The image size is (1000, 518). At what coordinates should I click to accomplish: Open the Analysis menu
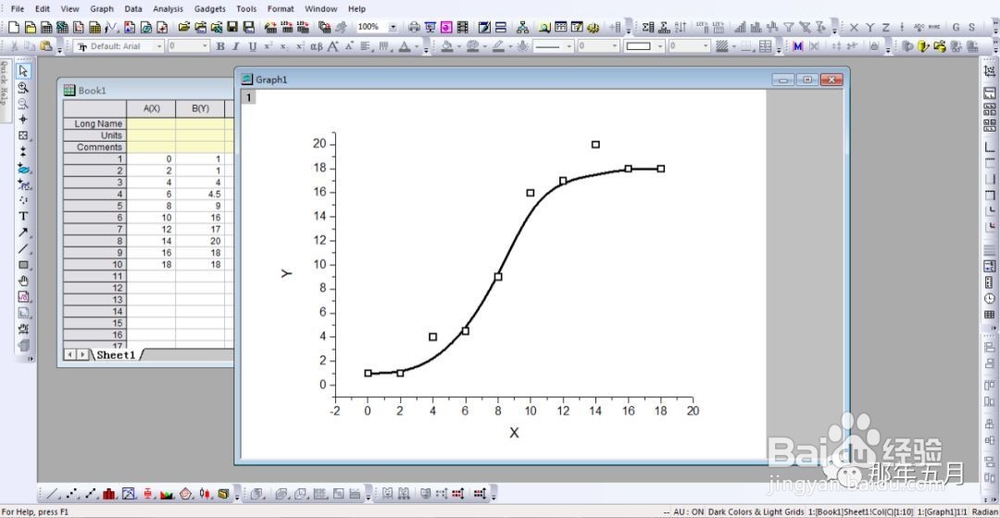[x=168, y=9]
